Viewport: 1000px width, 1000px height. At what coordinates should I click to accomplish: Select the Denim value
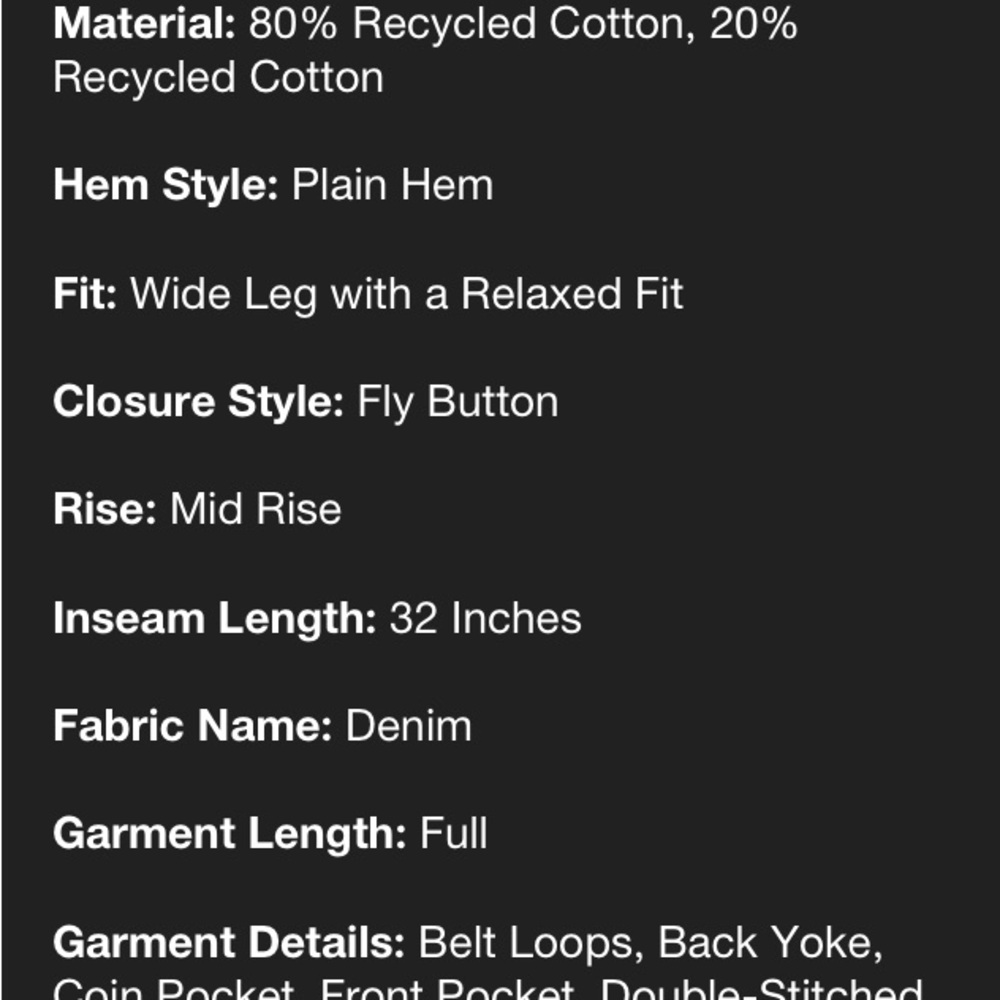point(409,726)
